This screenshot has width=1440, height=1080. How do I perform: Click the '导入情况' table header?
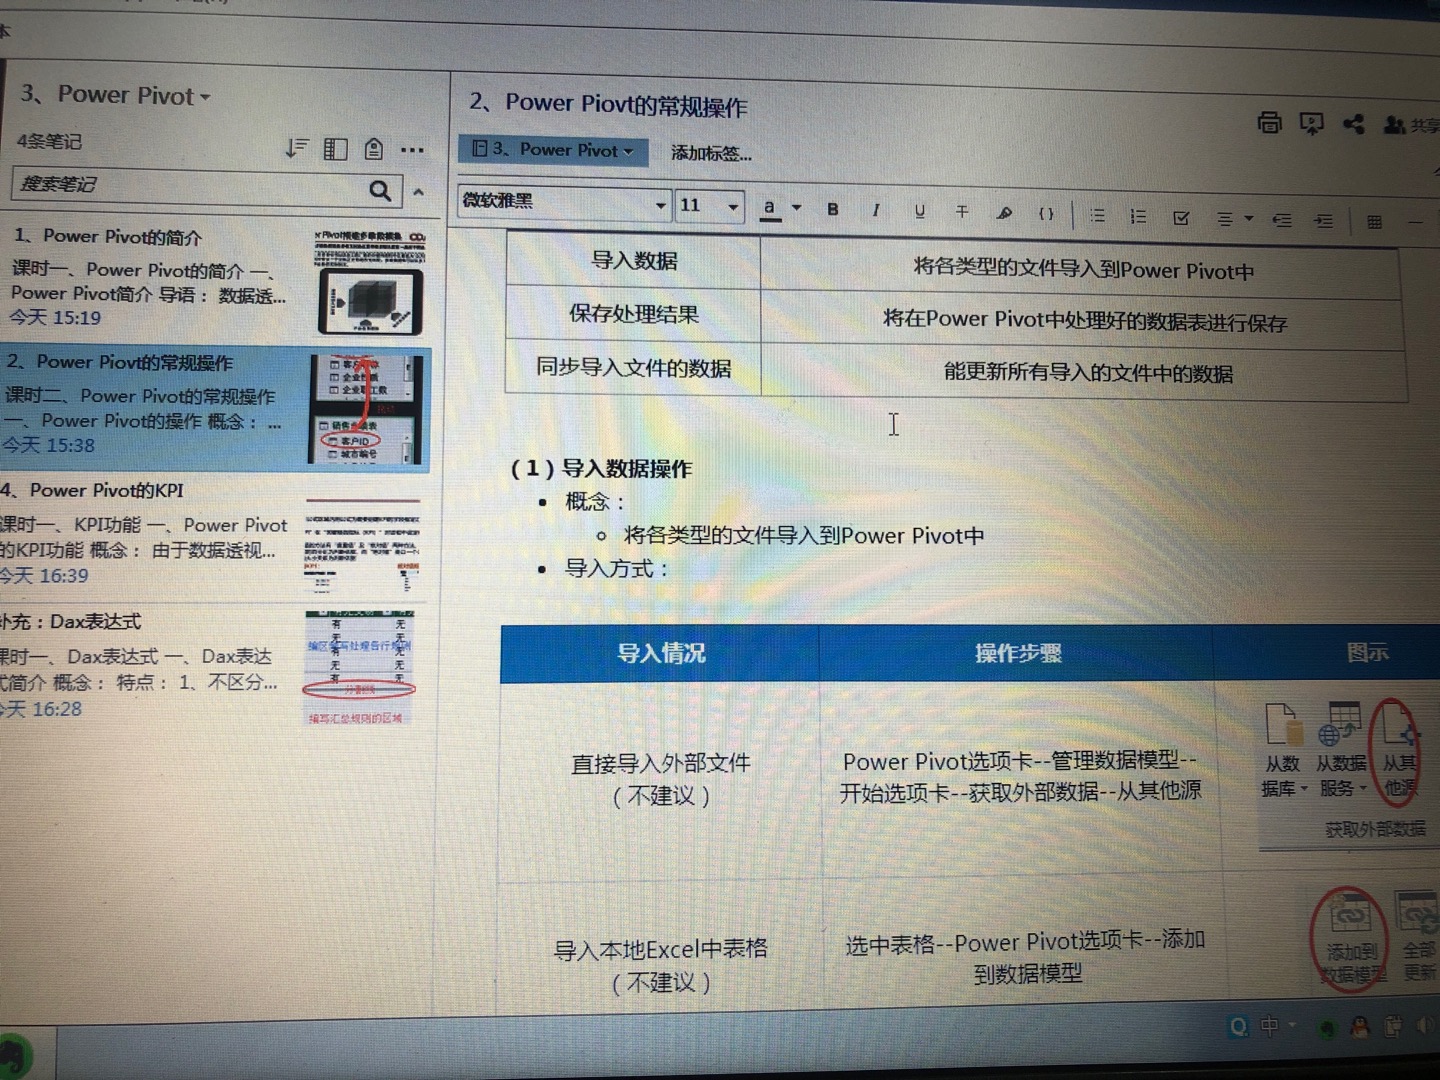(x=661, y=653)
